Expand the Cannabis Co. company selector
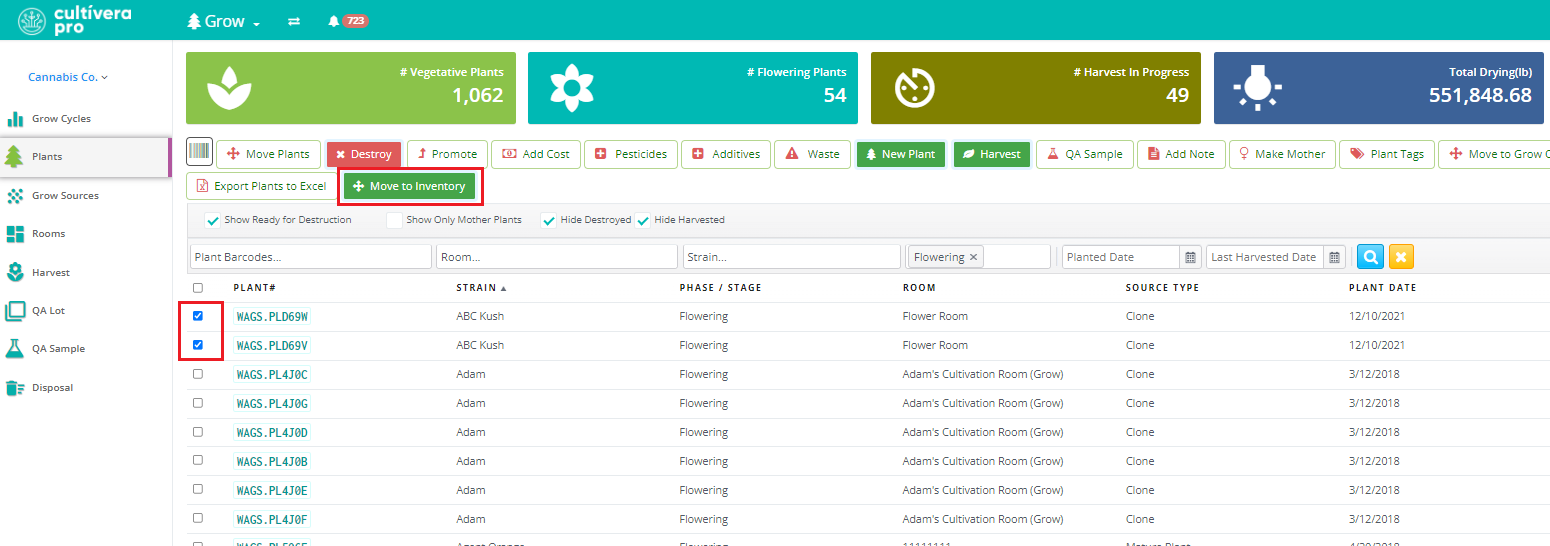 [x=68, y=77]
